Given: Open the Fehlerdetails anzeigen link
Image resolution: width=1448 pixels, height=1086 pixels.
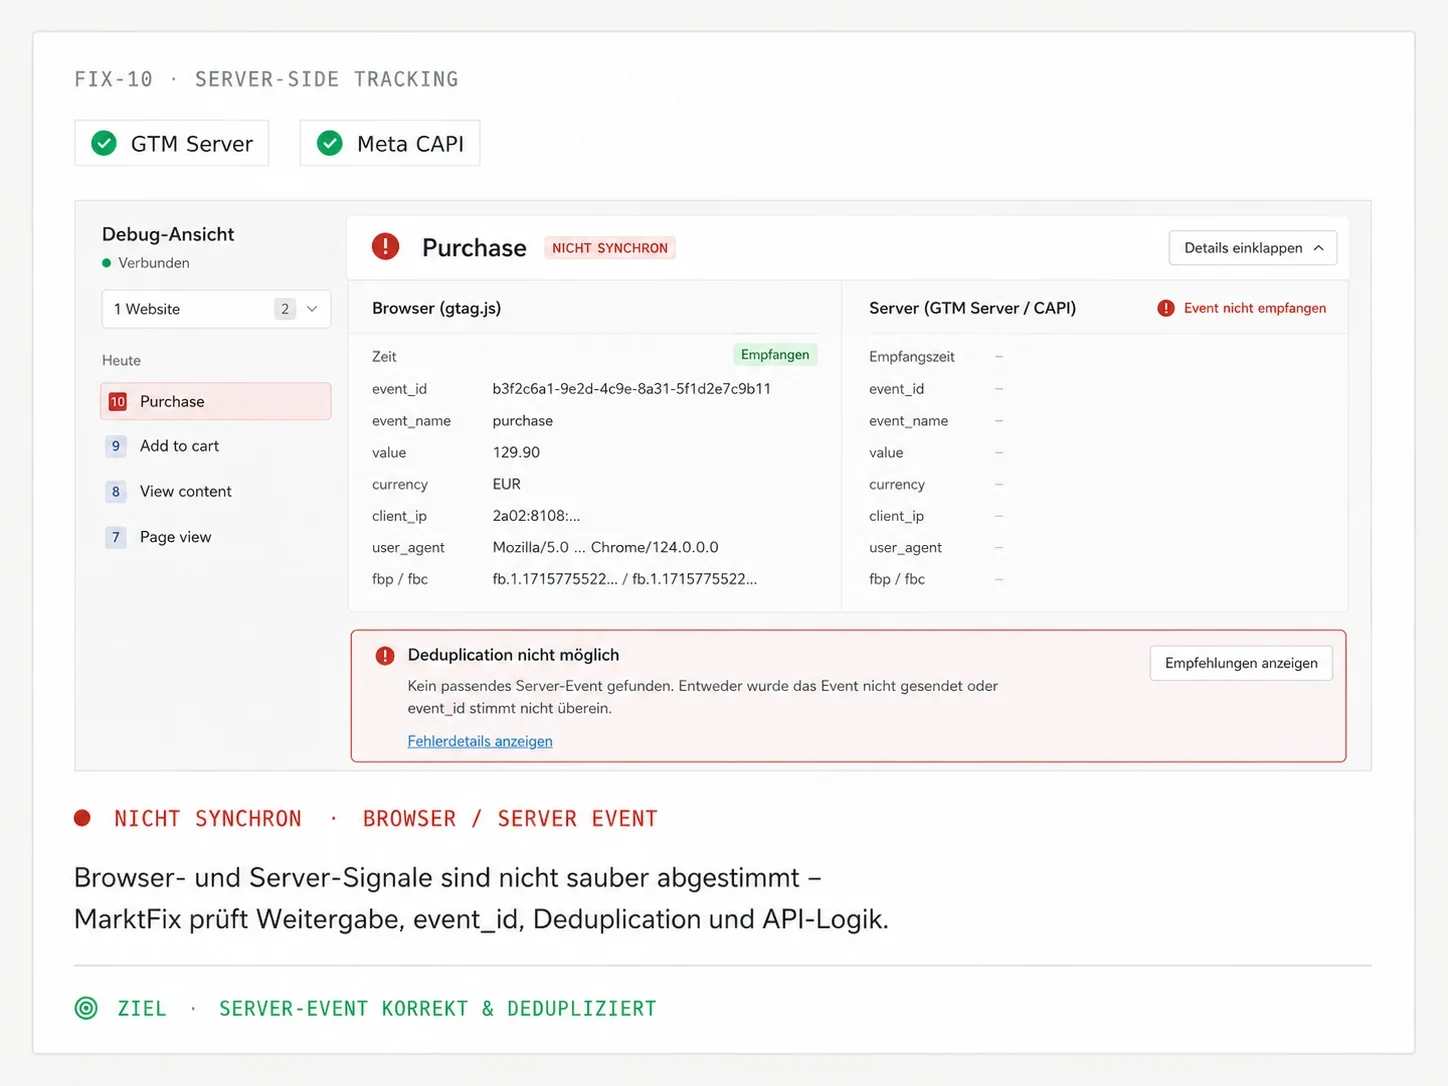Looking at the screenshot, I should (480, 741).
